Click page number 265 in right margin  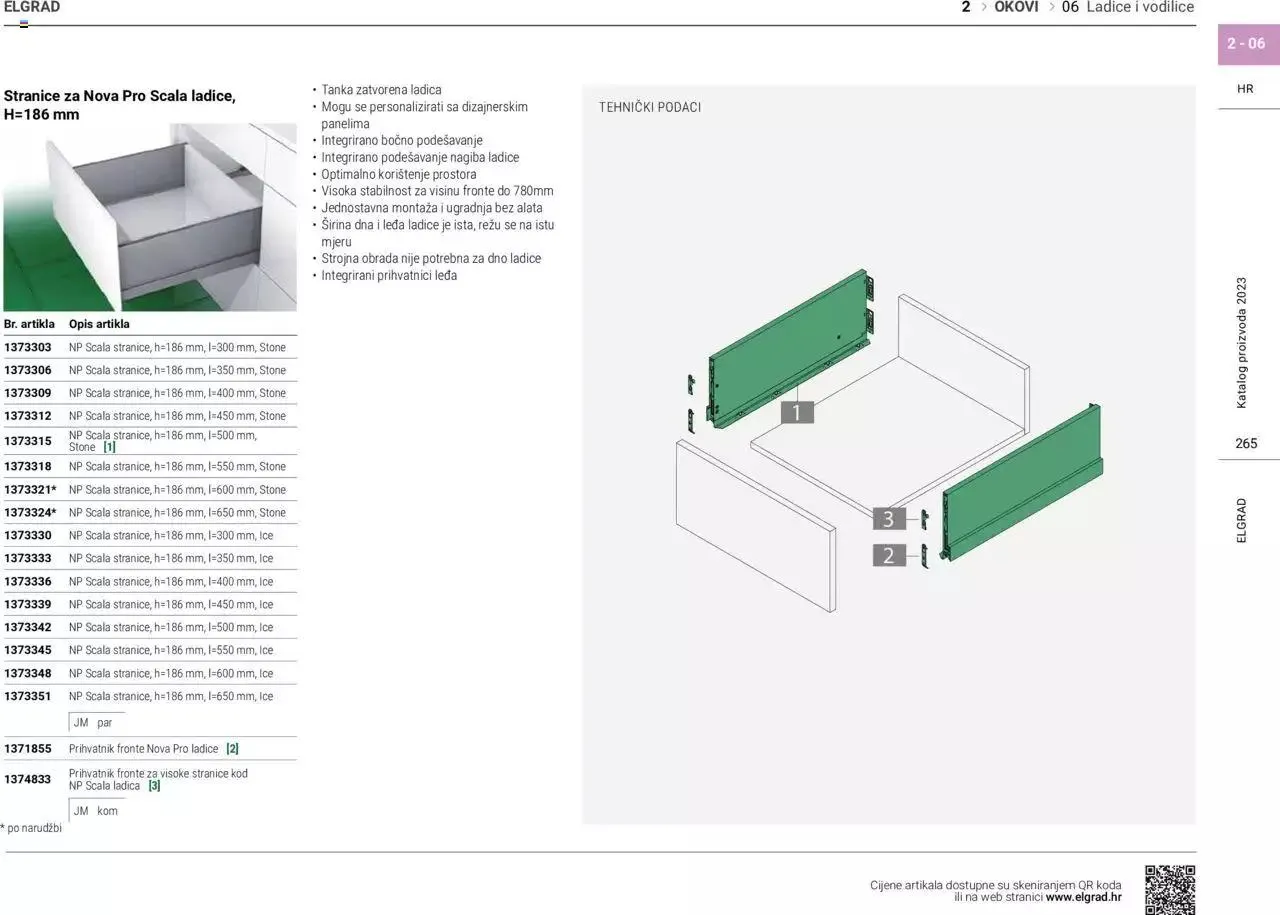[1246, 444]
